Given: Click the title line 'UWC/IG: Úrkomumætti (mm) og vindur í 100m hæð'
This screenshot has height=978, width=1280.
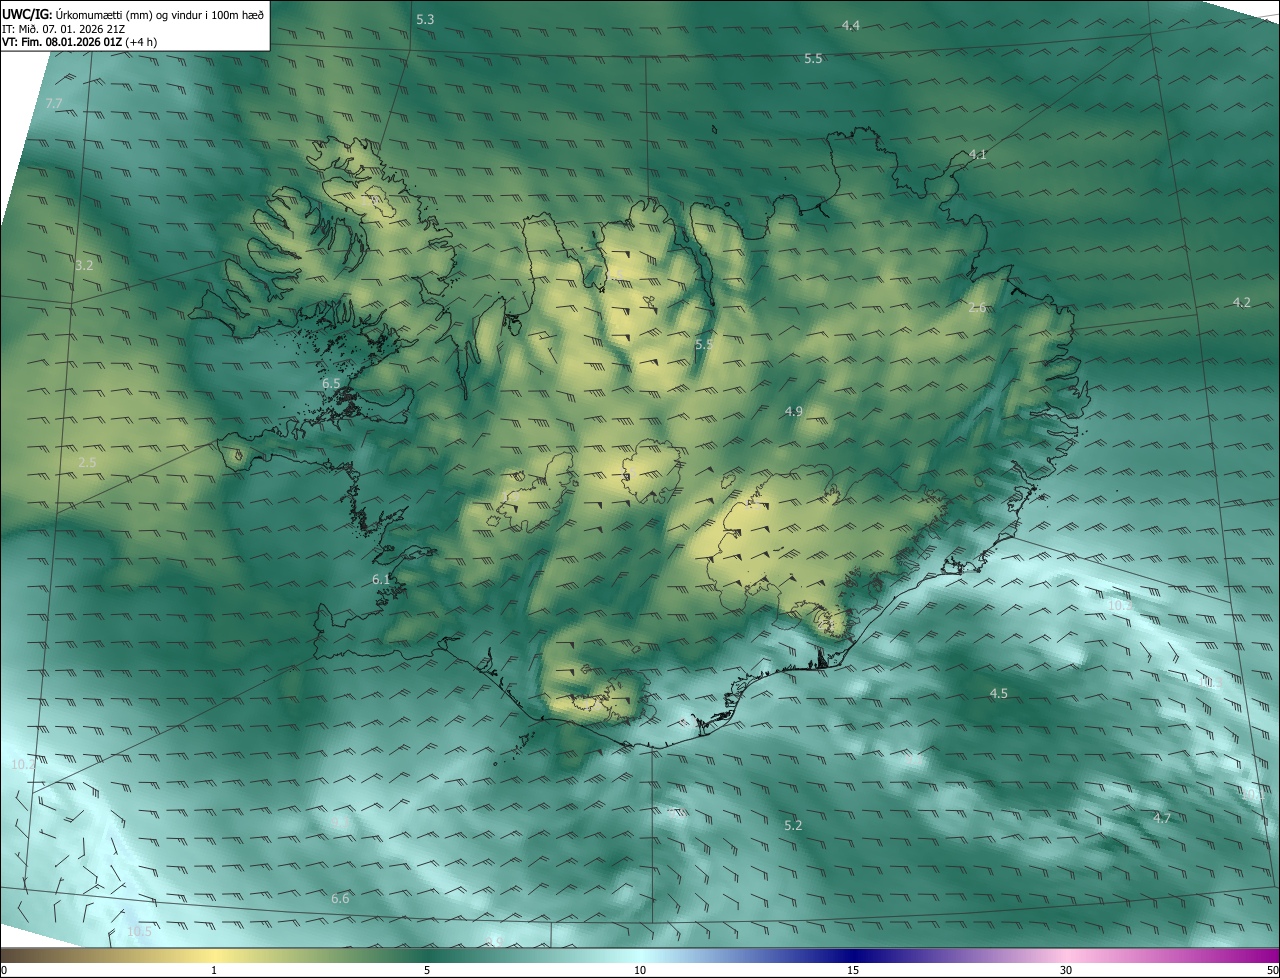Looking at the screenshot, I should point(133,13).
